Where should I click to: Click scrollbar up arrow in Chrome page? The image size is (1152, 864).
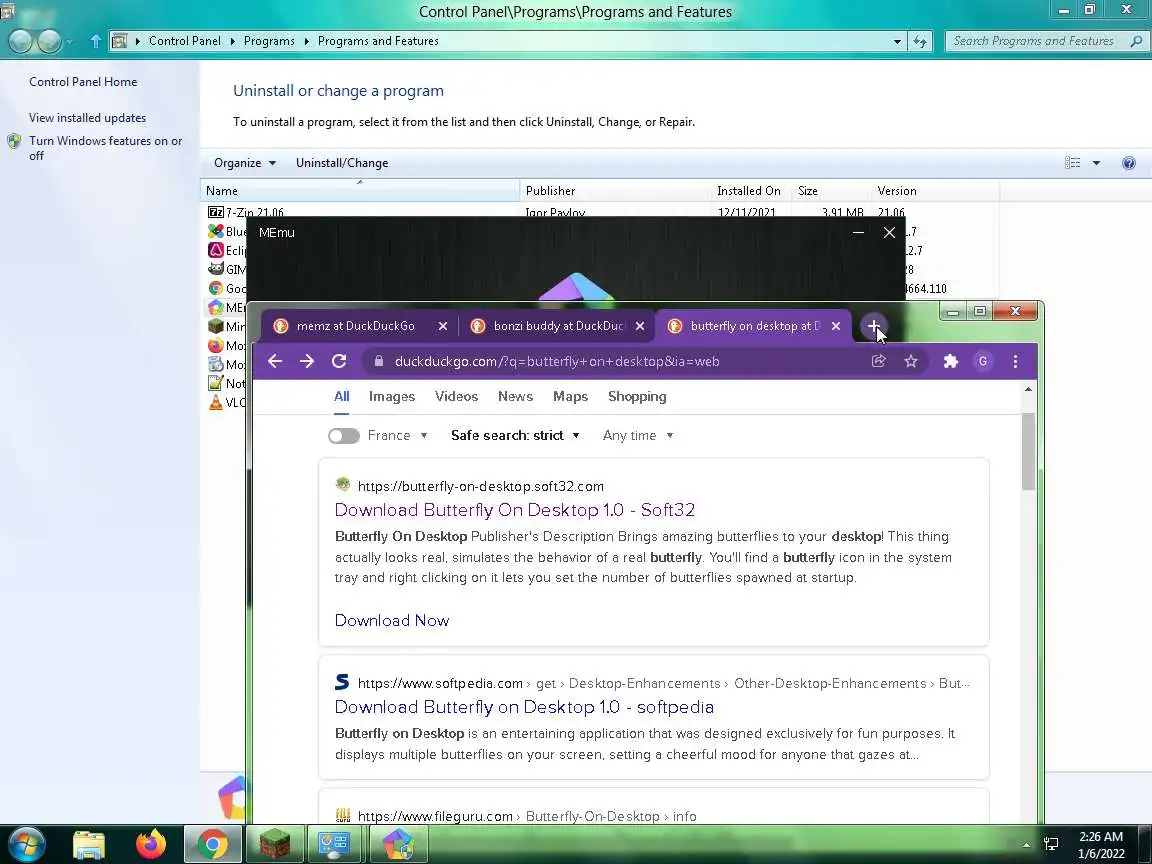click(1028, 389)
